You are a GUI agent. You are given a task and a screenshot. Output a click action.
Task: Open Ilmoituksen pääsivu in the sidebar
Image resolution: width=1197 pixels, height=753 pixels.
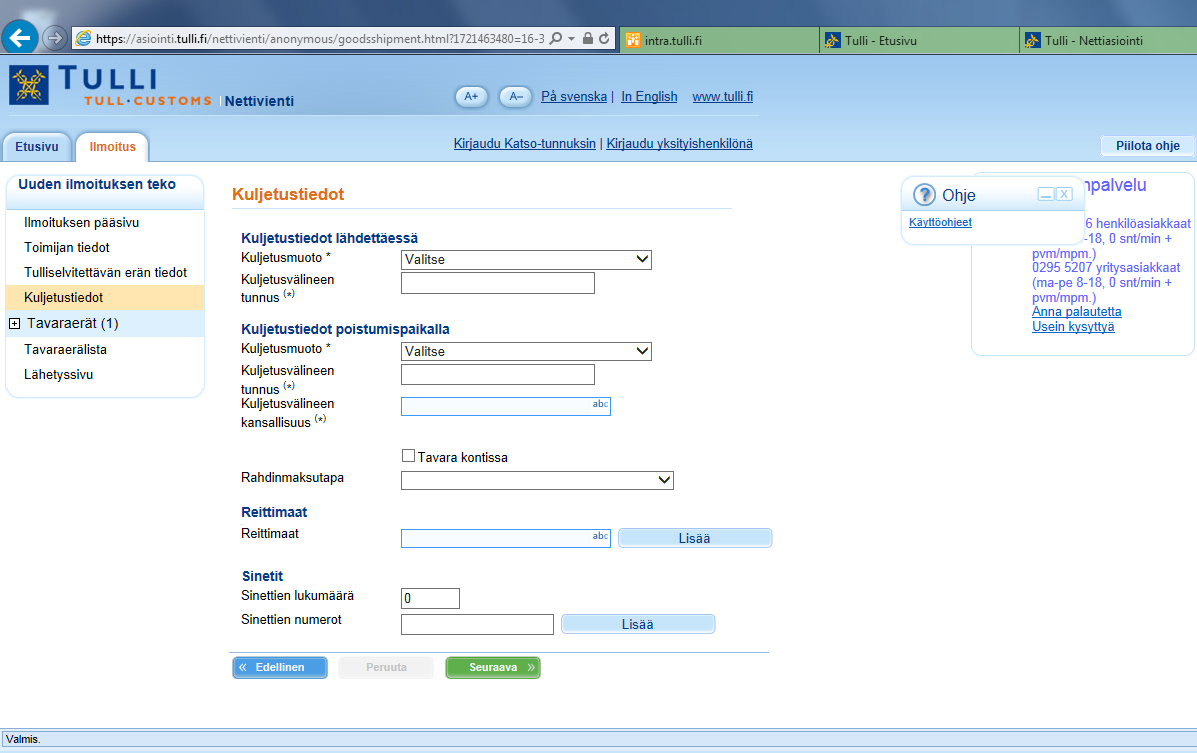click(82, 222)
